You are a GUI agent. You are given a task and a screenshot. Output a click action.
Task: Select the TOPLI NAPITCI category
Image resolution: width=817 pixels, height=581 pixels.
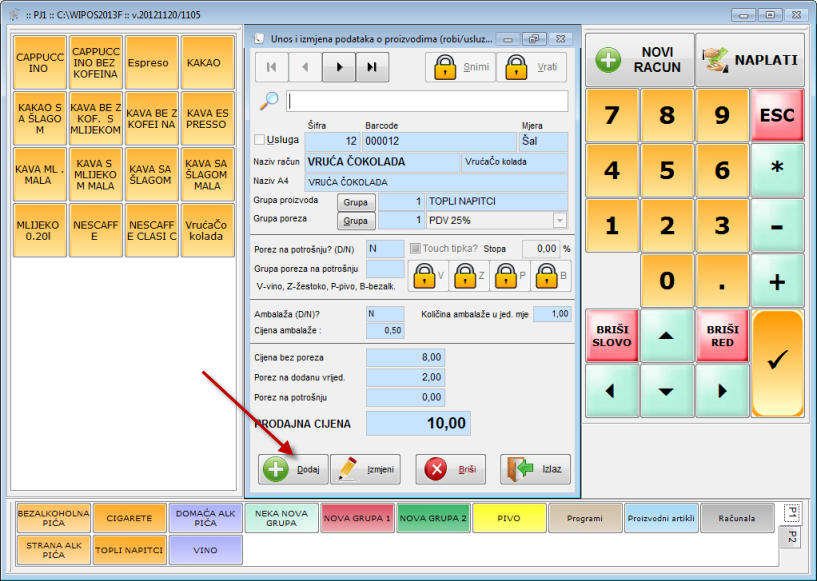130,550
